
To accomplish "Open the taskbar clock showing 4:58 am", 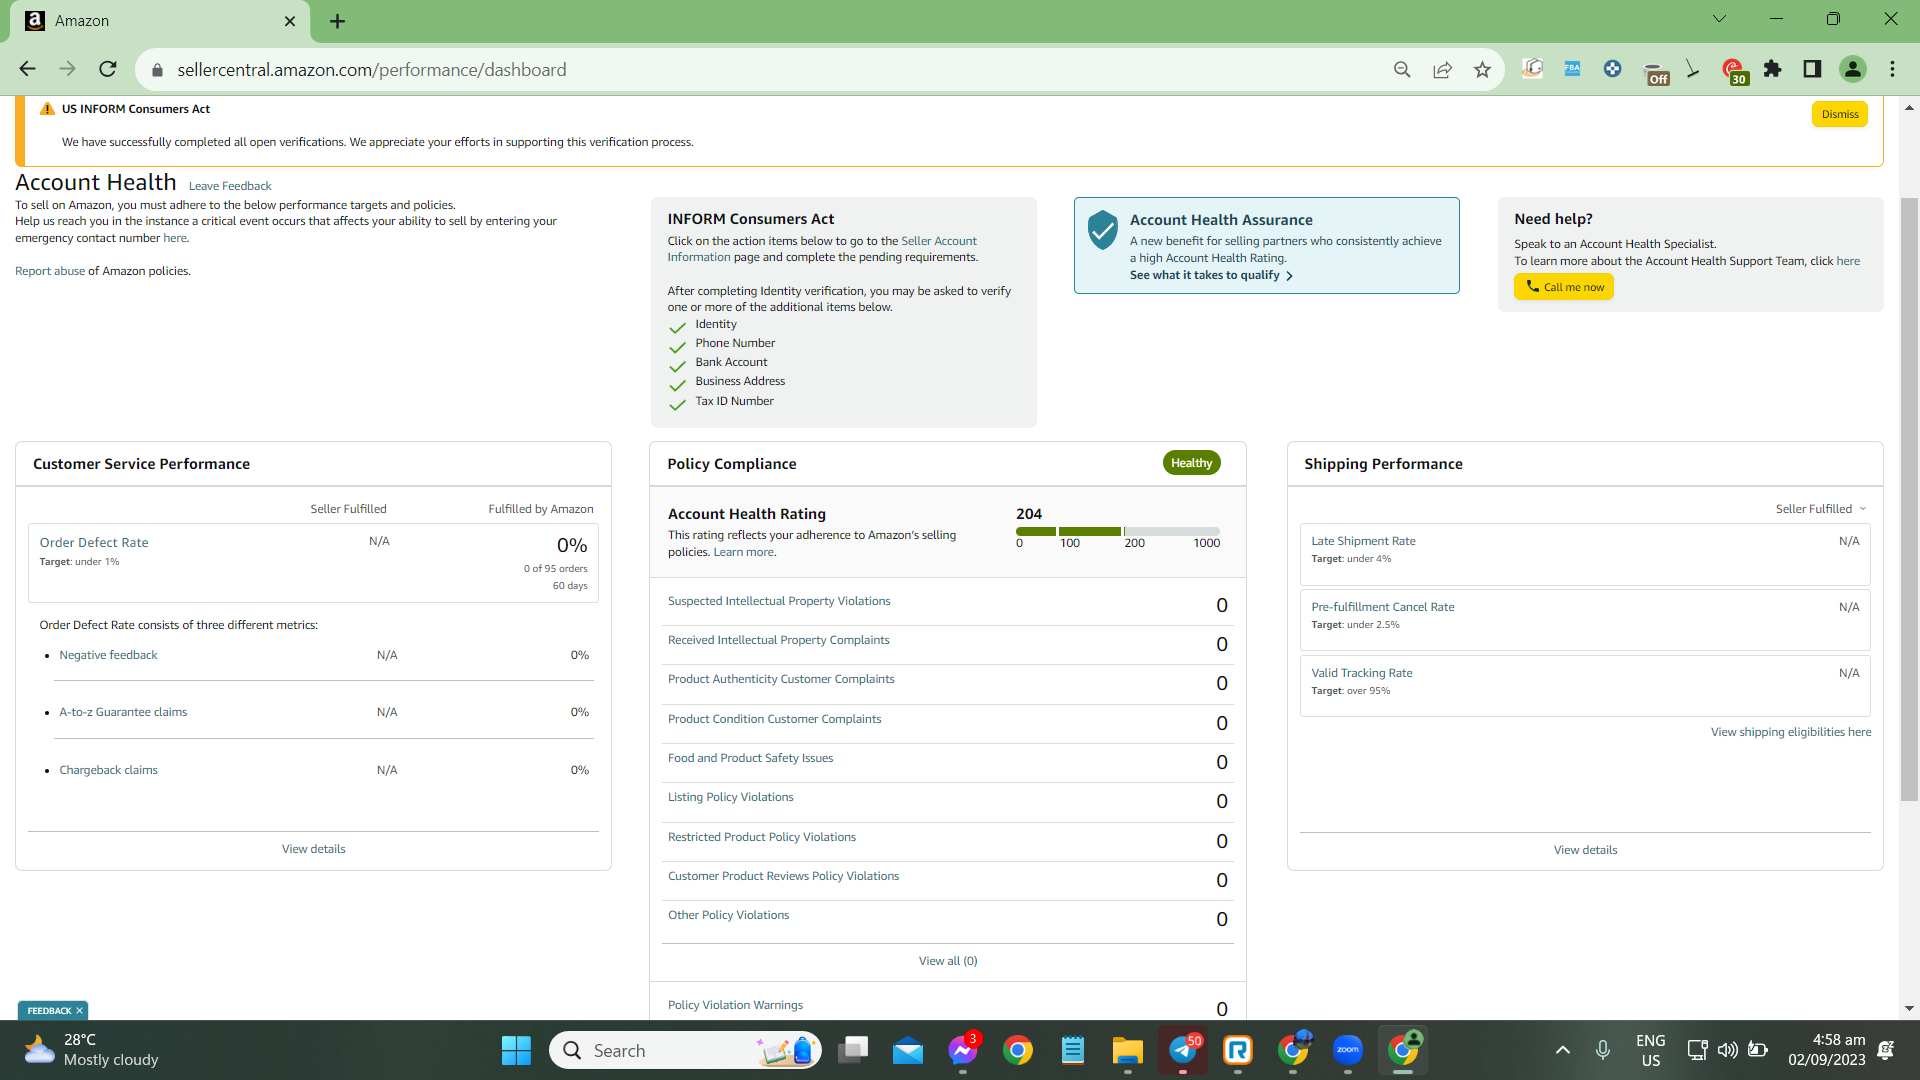I will [x=1827, y=1050].
